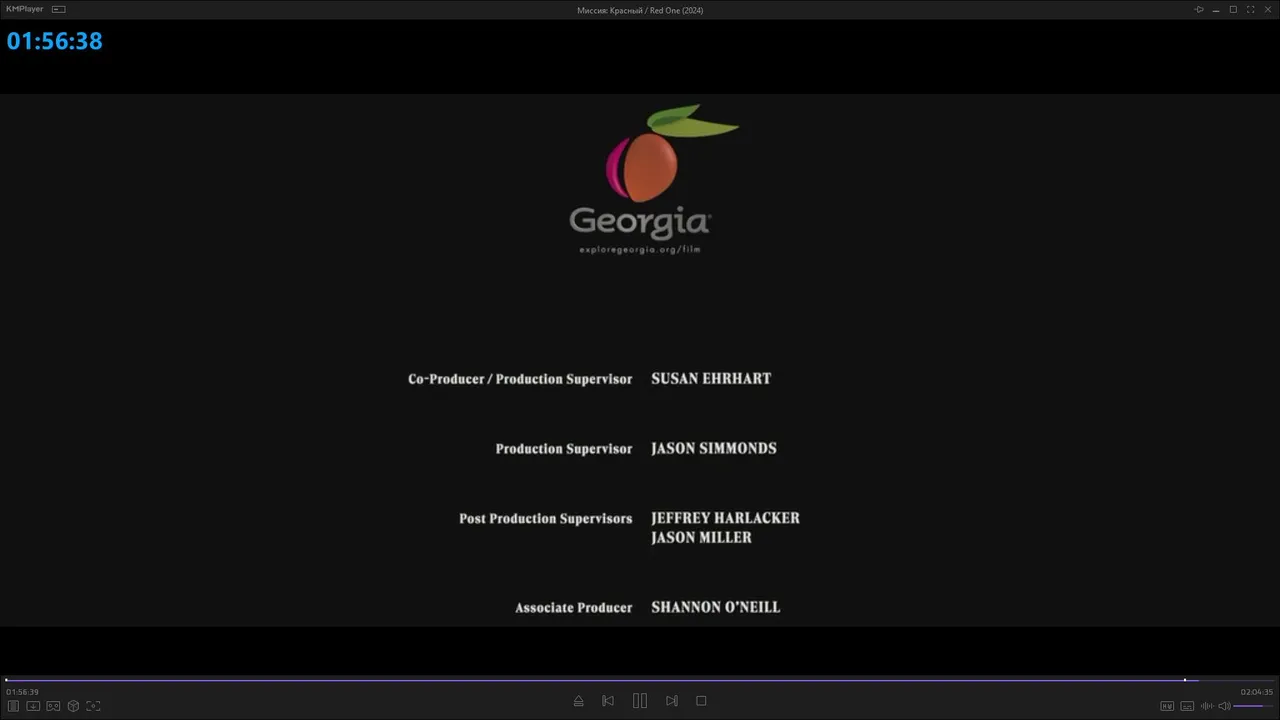Screen dimensions: 1280x720
Task: Mute the volume speaker icon
Action: tap(1224, 706)
